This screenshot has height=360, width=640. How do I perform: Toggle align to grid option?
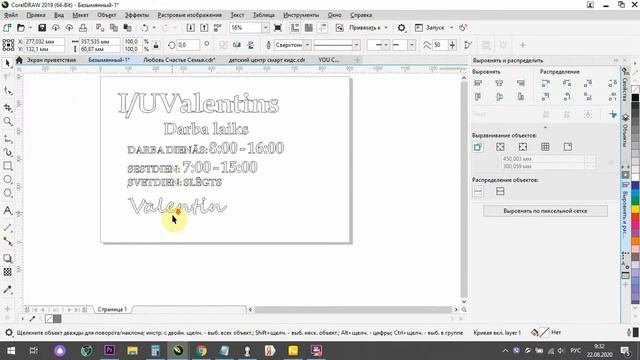point(545,147)
